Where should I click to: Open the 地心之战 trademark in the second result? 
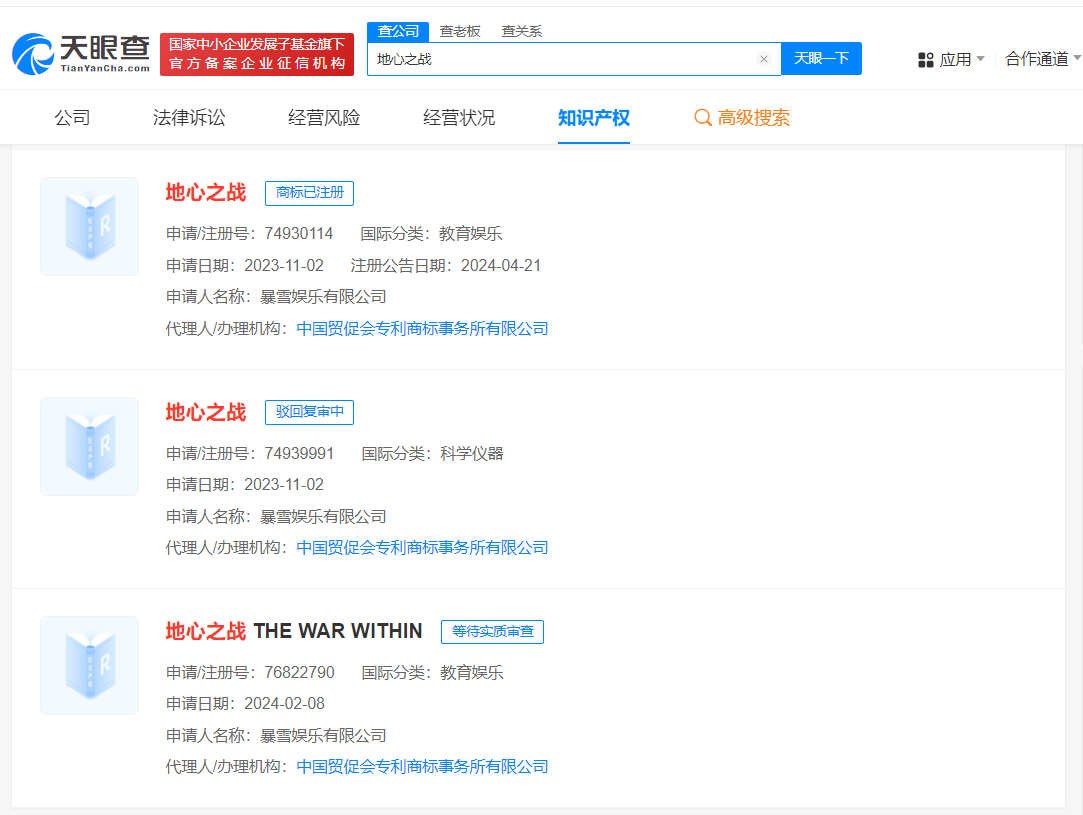tap(204, 412)
